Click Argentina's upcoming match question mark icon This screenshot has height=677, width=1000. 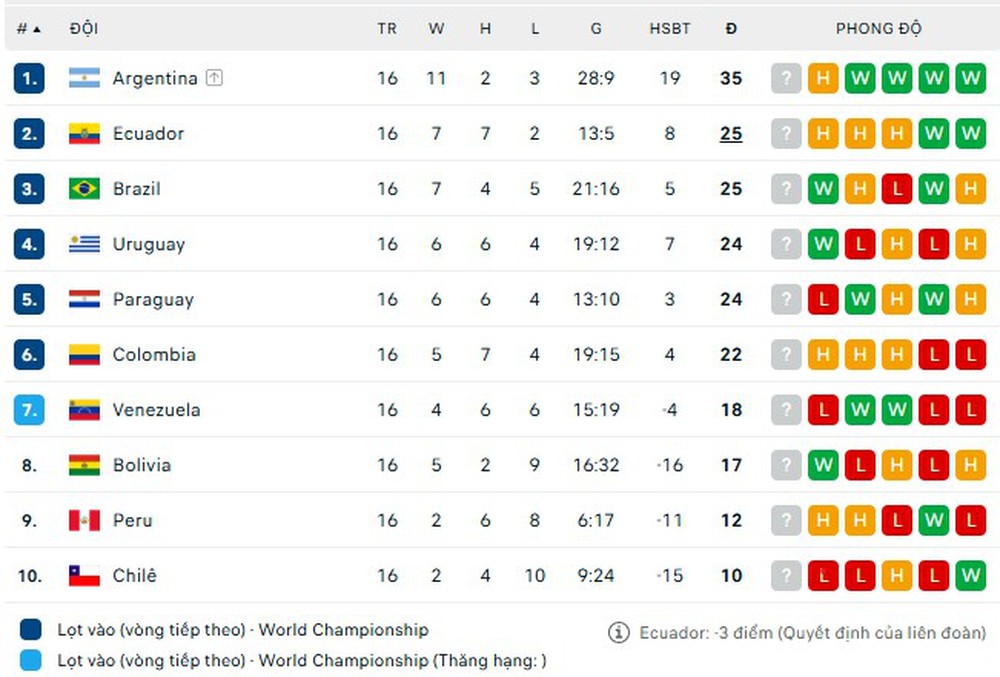pyautogui.click(x=786, y=78)
